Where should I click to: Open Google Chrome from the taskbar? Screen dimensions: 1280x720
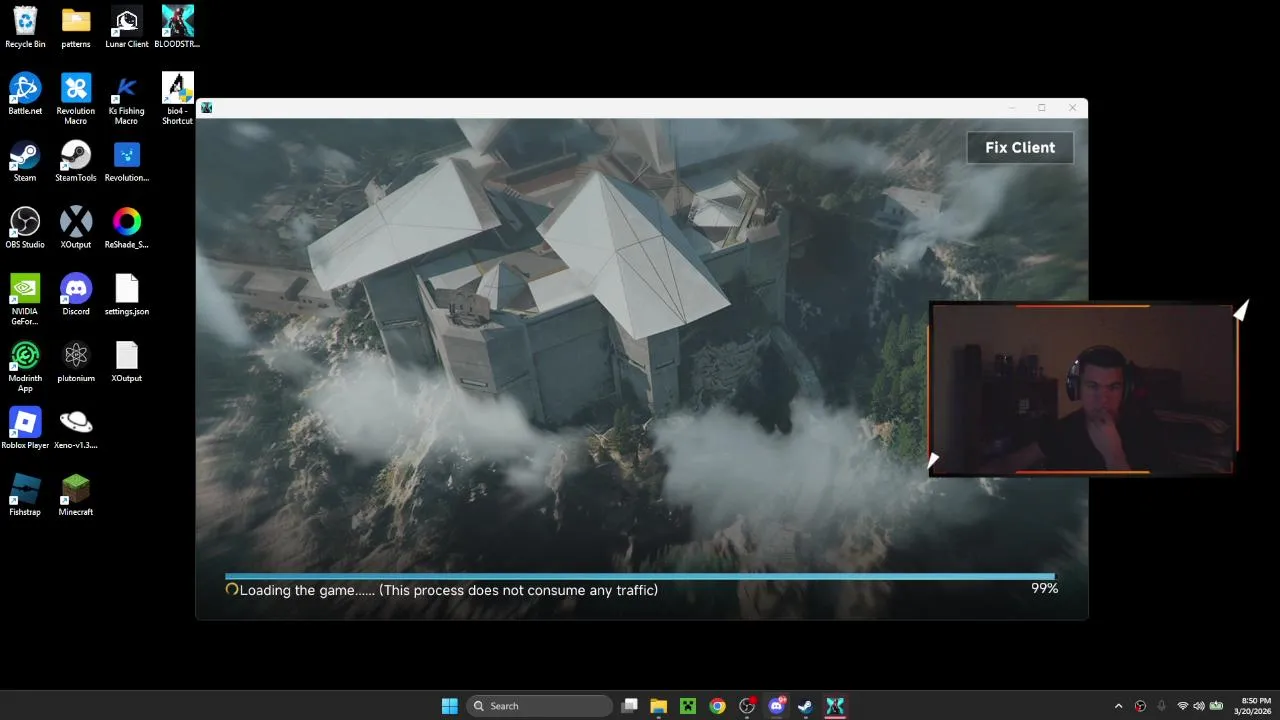point(717,706)
